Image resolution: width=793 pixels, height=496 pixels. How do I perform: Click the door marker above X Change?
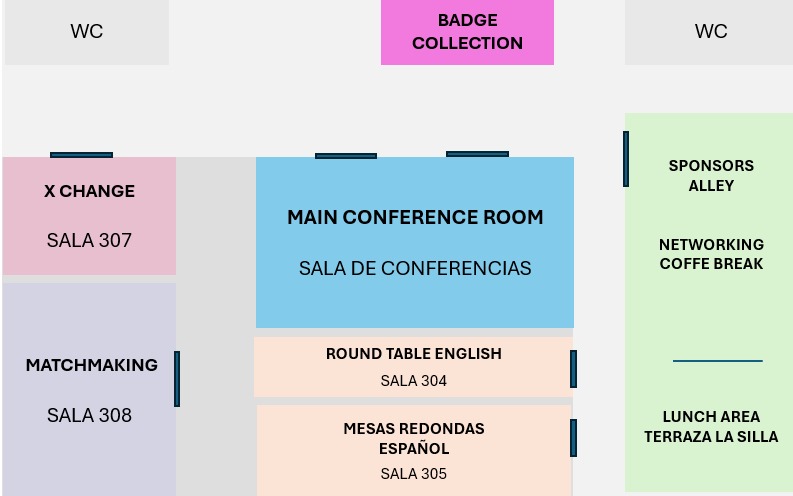pyautogui.click(x=81, y=155)
